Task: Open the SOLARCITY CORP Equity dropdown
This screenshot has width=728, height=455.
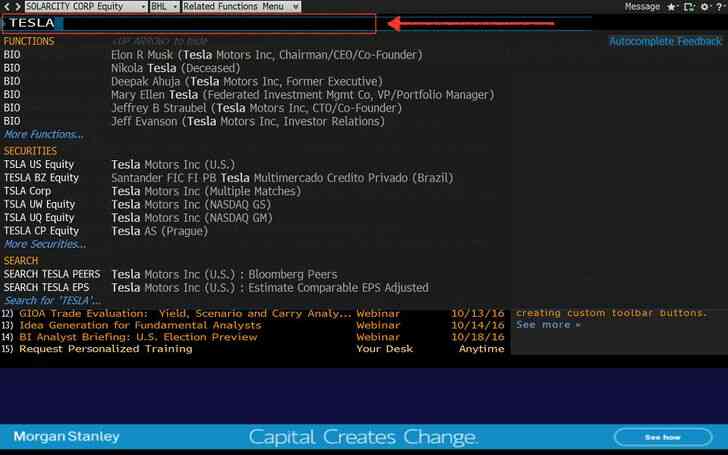Action: [86, 6]
